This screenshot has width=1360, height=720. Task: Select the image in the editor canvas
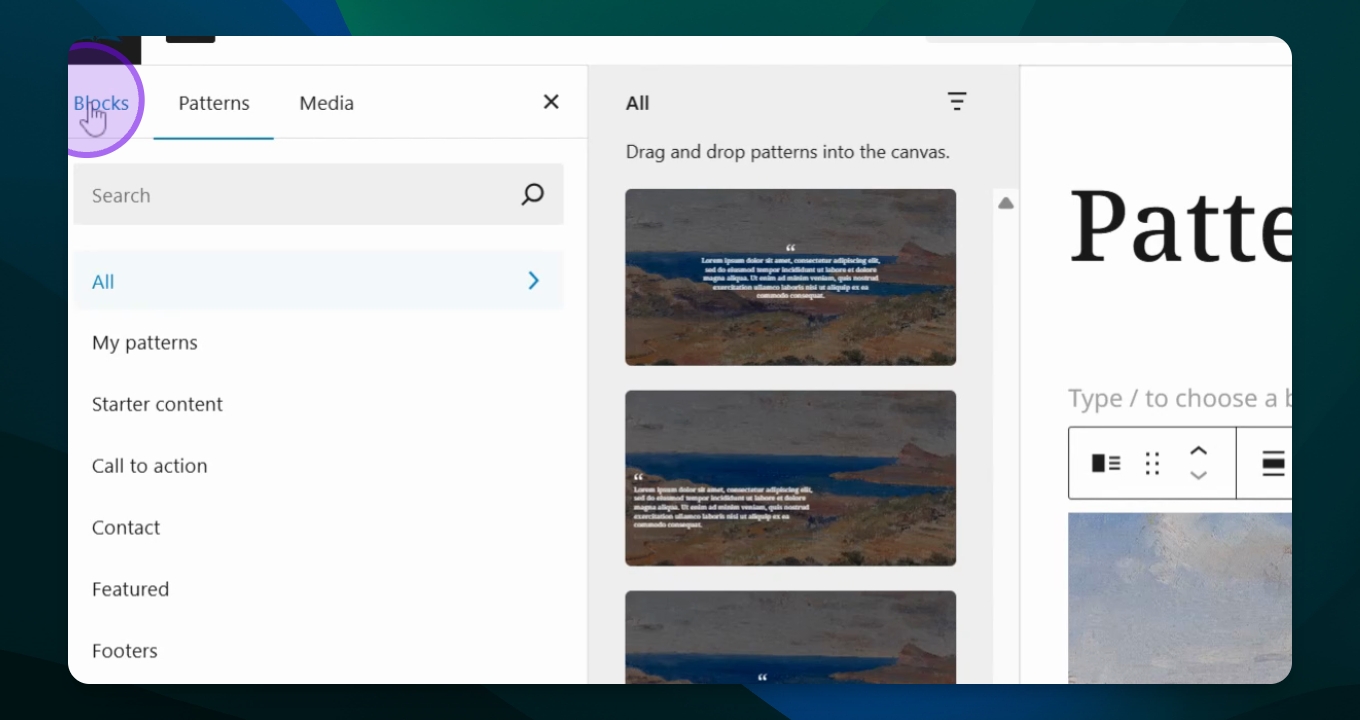(x=1180, y=598)
